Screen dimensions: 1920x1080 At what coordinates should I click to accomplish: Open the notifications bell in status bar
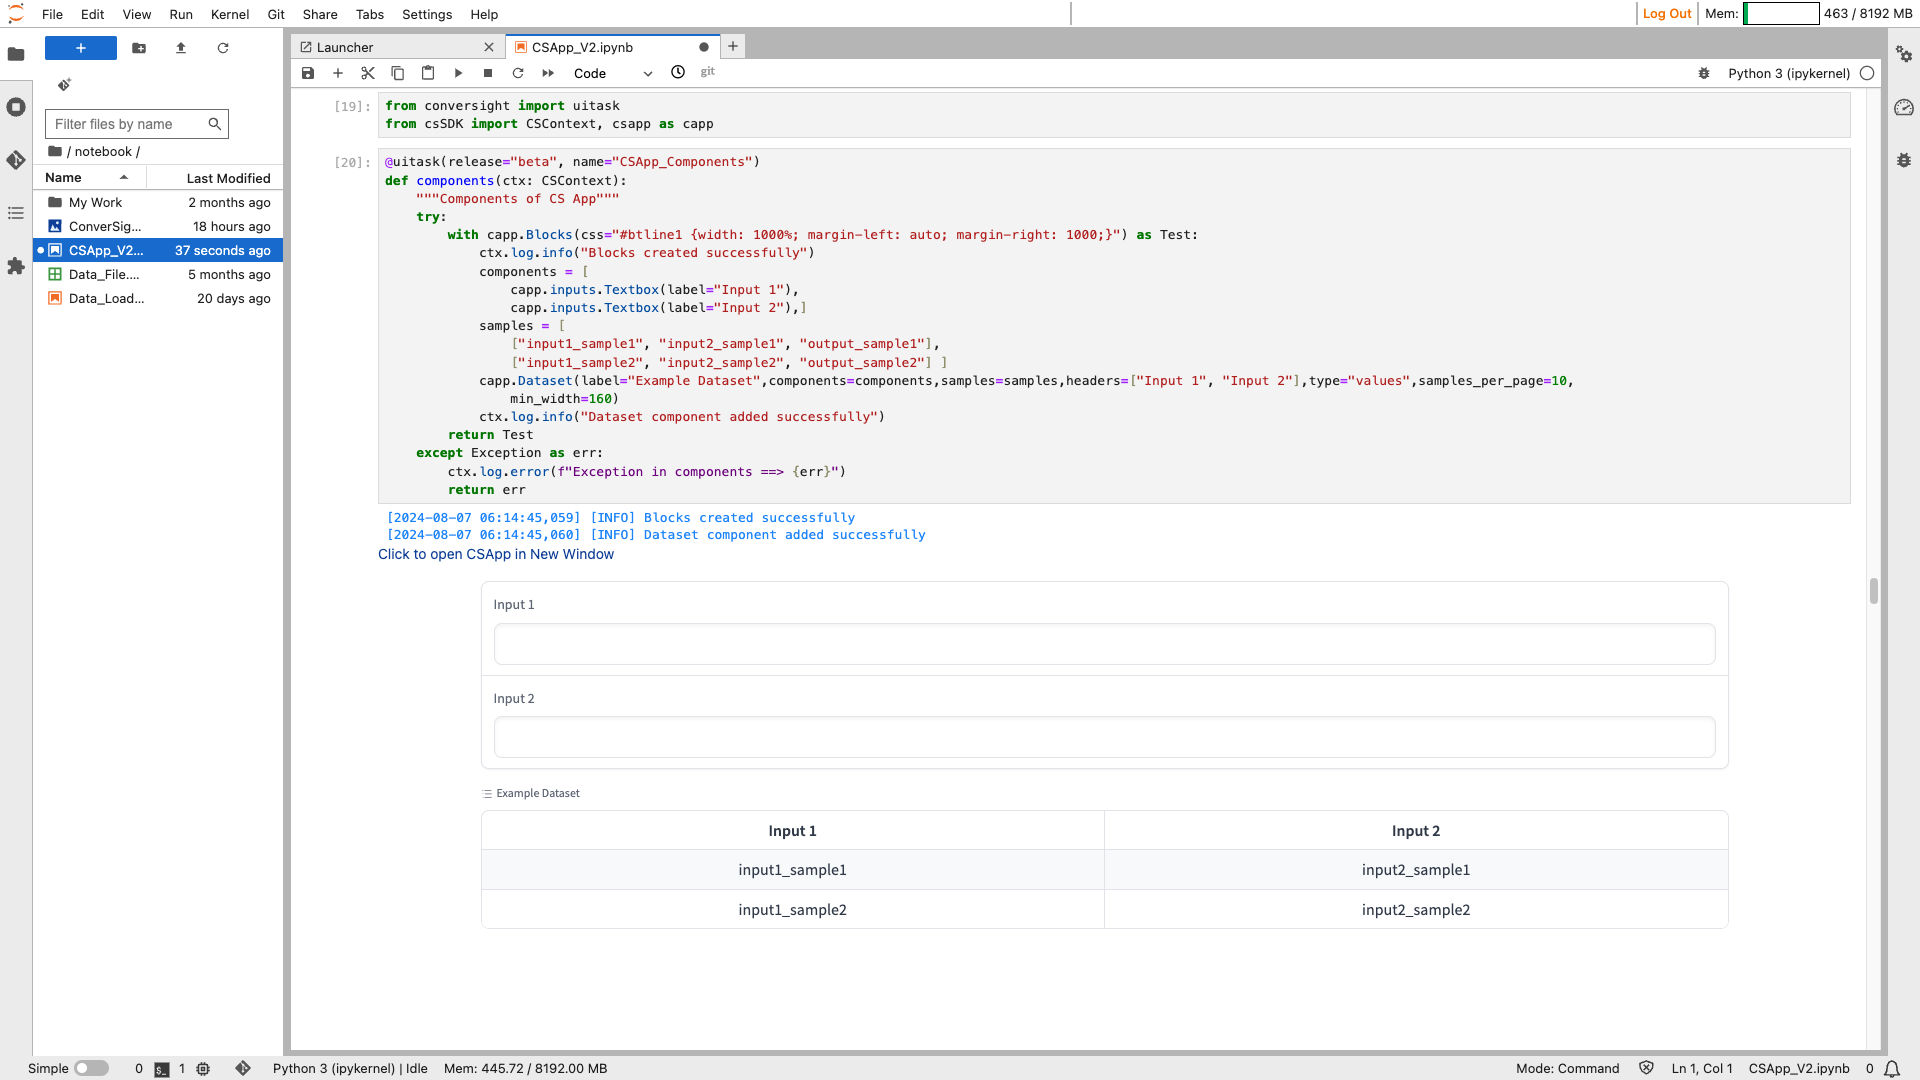(x=1892, y=1069)
